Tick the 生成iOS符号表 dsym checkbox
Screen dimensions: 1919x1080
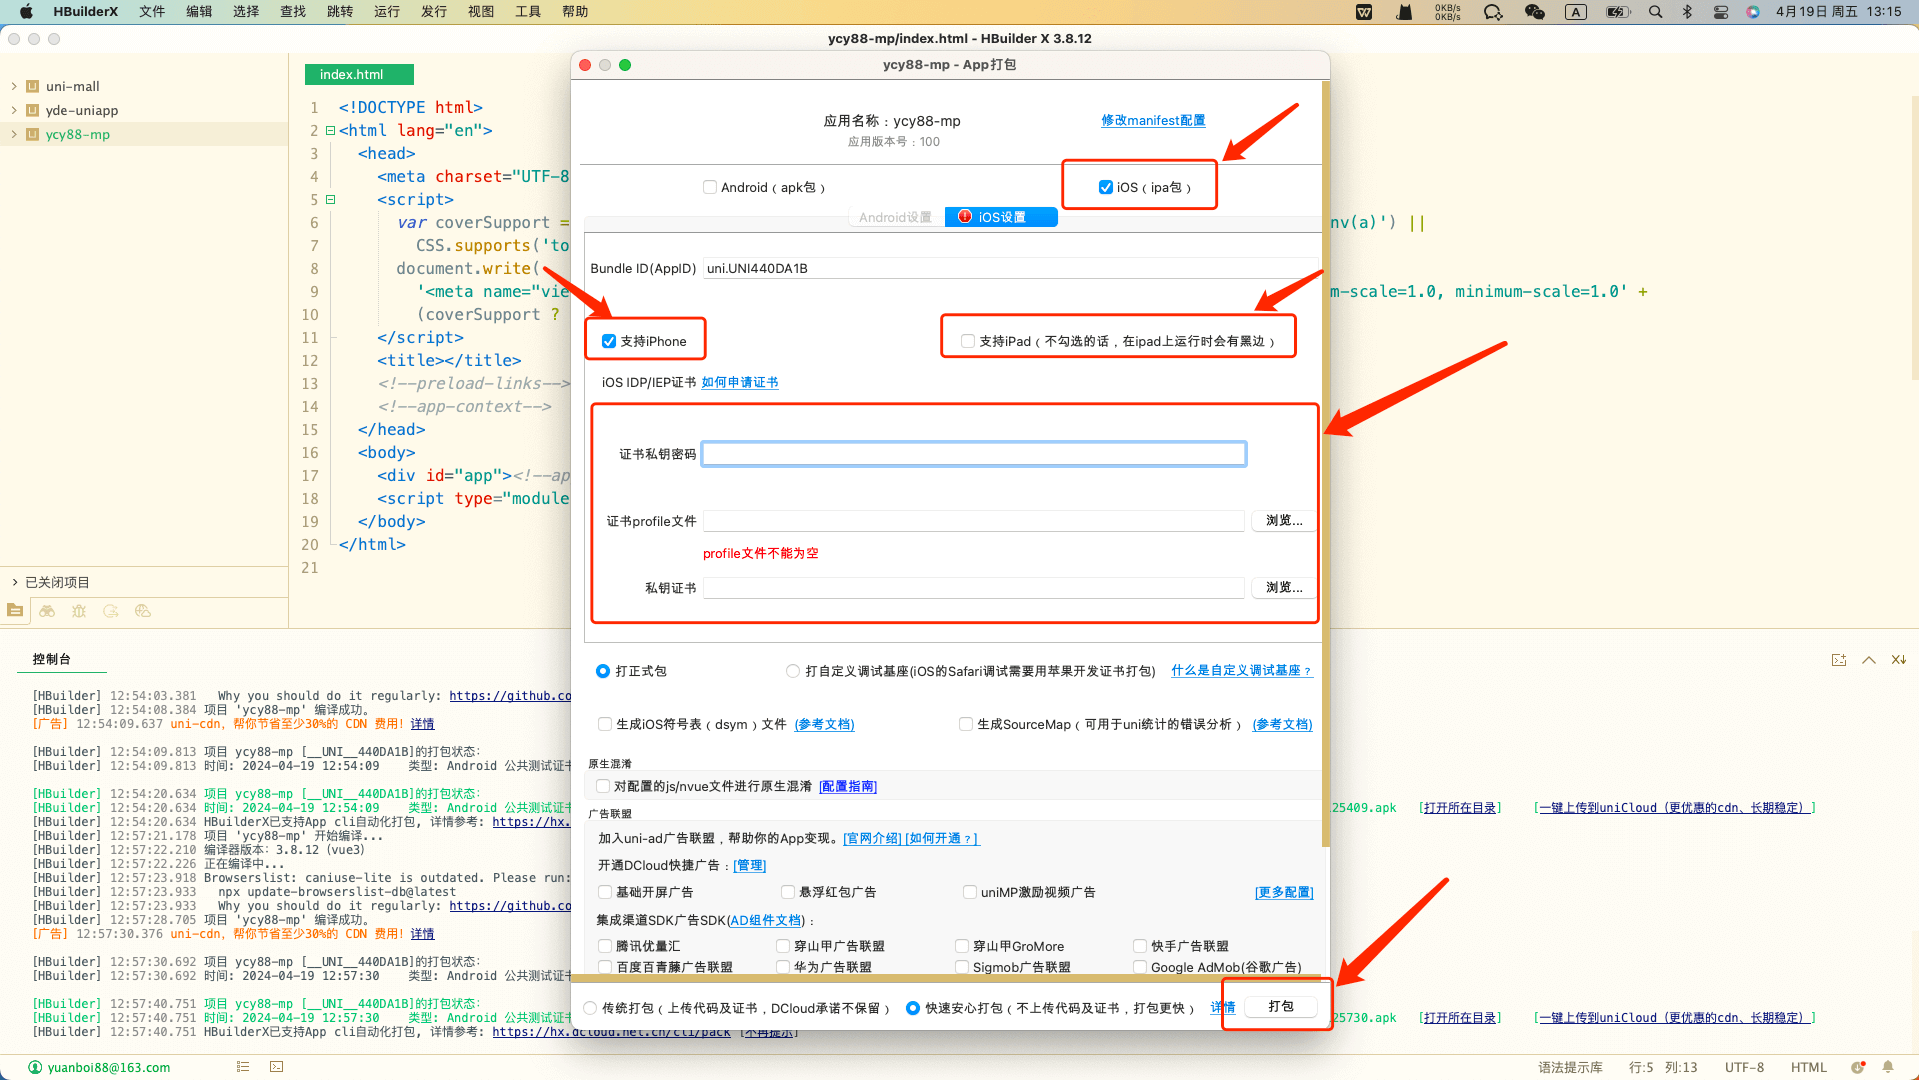click(605, 724)
